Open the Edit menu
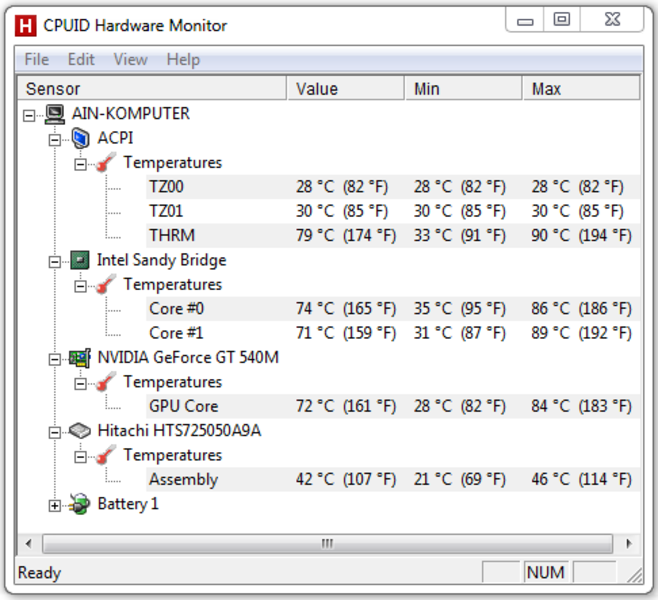Viewport: 658px width, 600px height. (x=81, y=60)
